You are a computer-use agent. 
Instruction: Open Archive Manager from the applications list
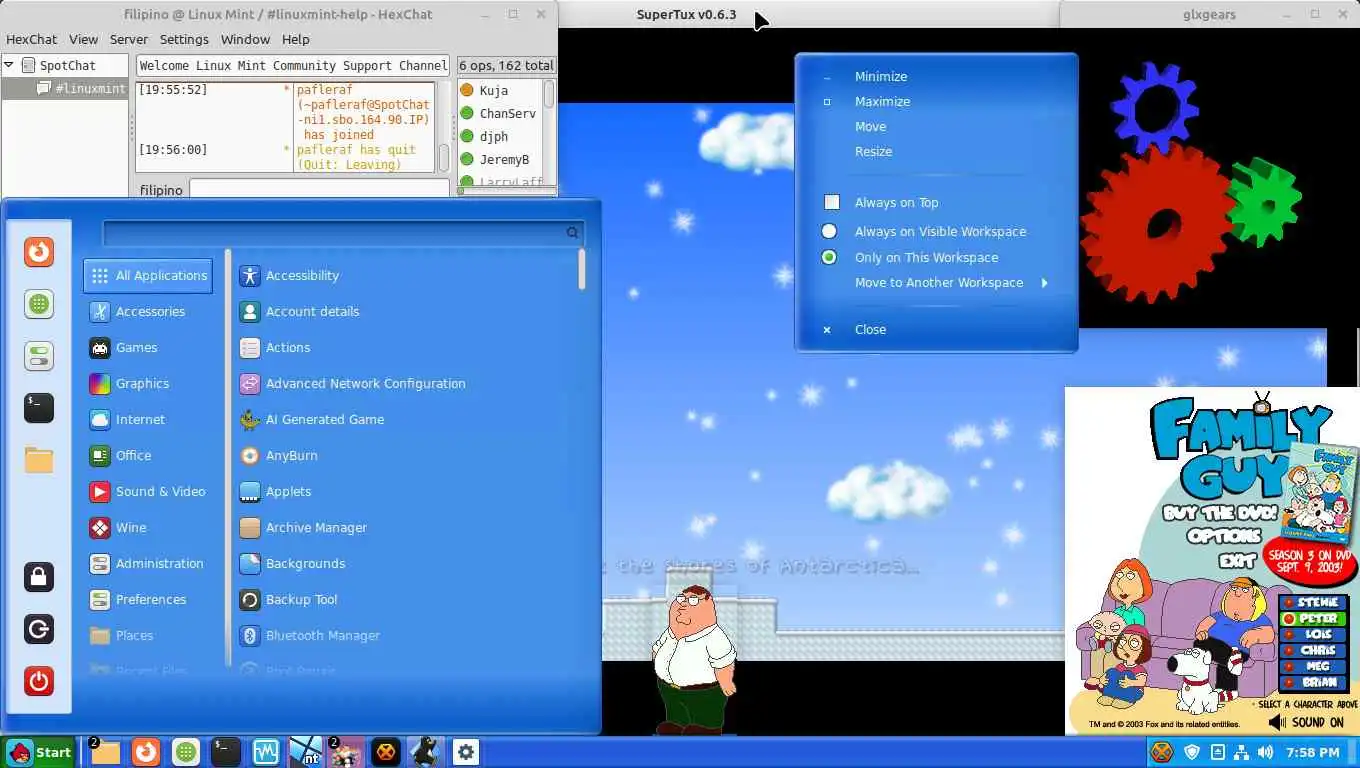(406, 527)
